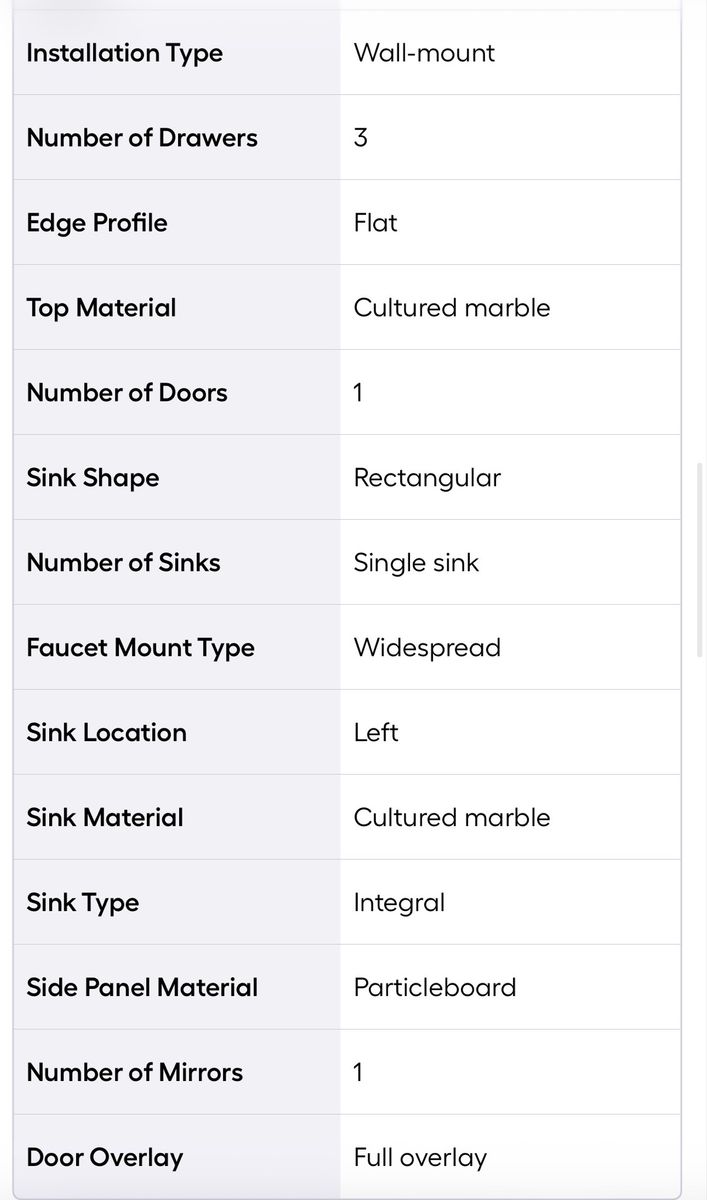Viewport: 707px width, 1200px height.
Task: Select the Top Material label
Action: click(x=101, y=308)
